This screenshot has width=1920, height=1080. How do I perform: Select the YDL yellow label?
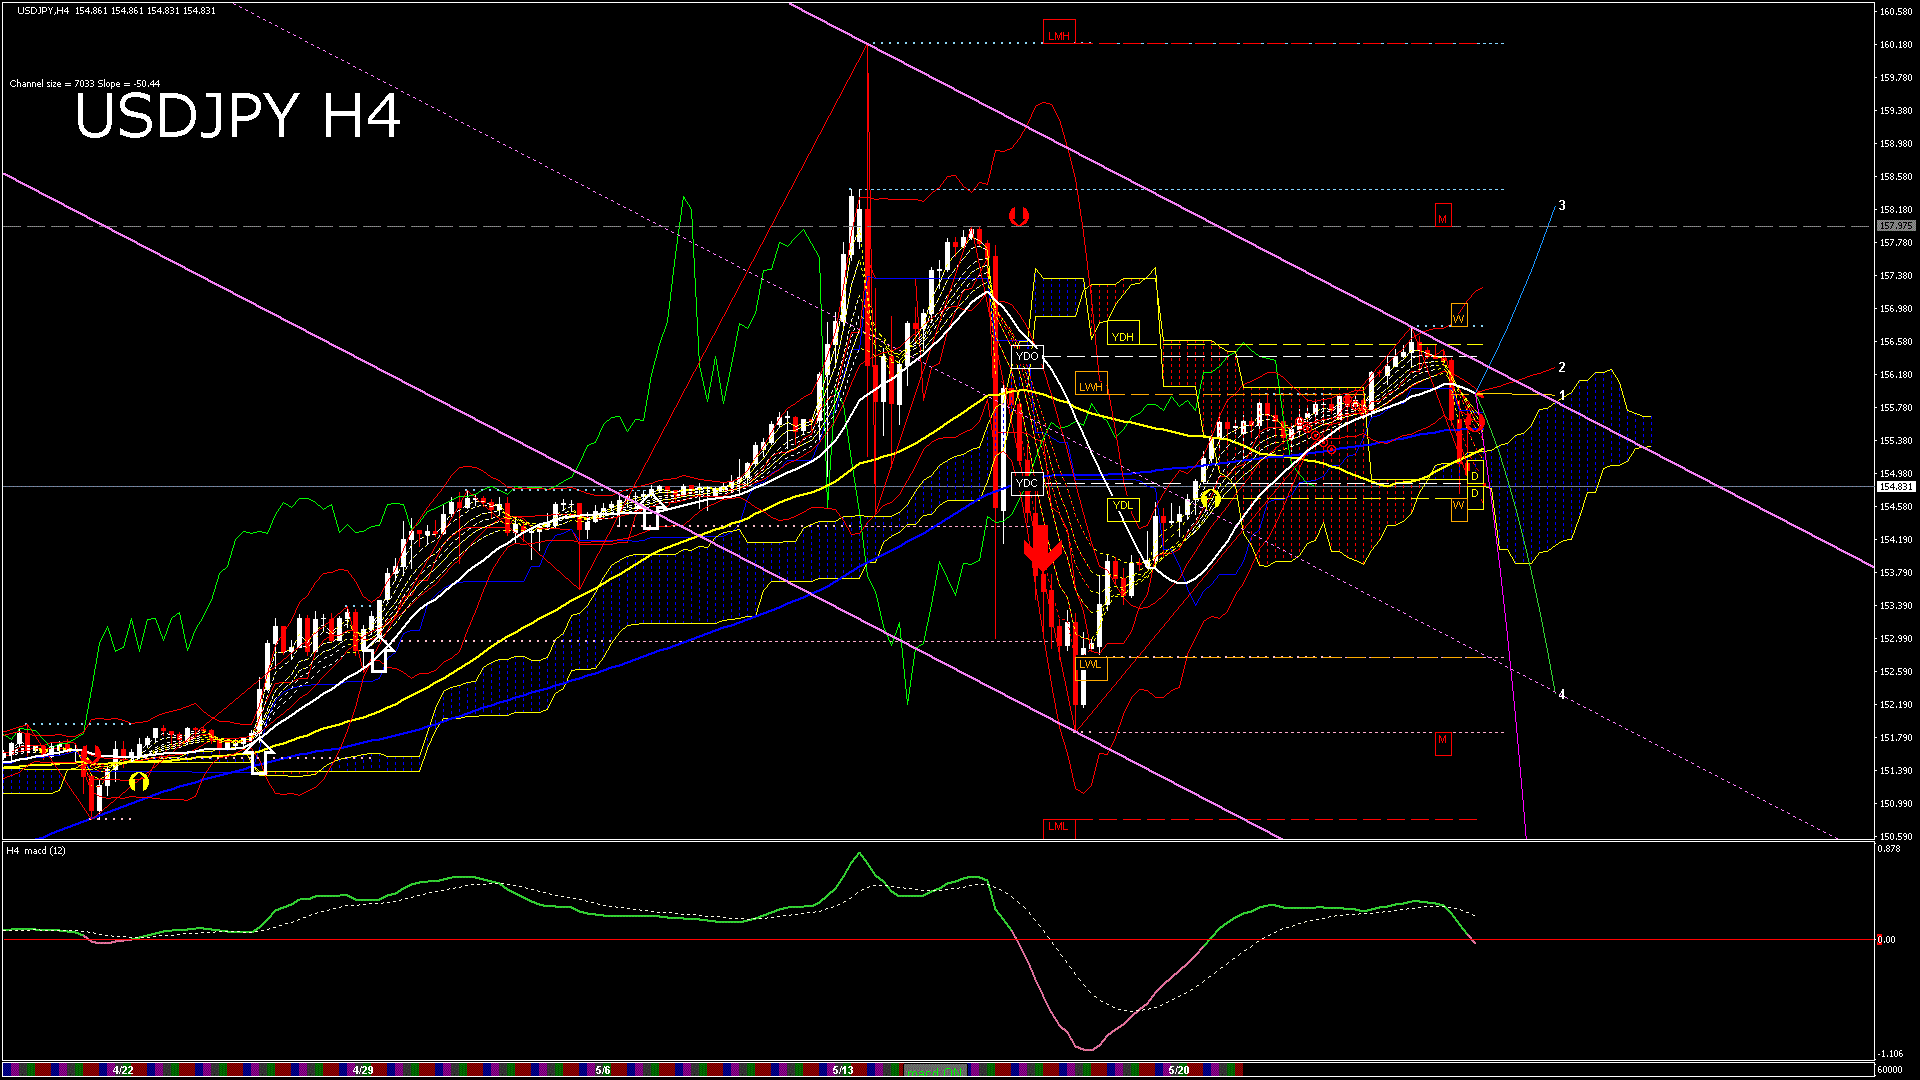point(1123,506)
